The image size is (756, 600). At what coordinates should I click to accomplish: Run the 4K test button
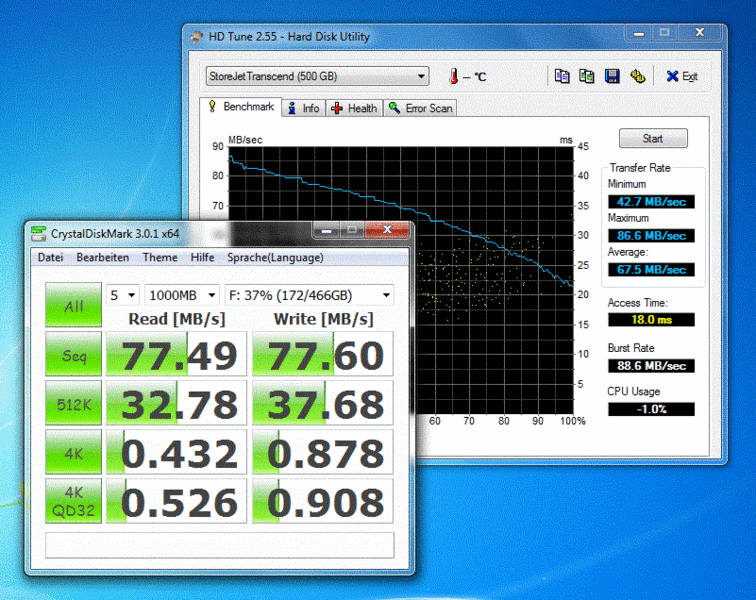[73, 452]
